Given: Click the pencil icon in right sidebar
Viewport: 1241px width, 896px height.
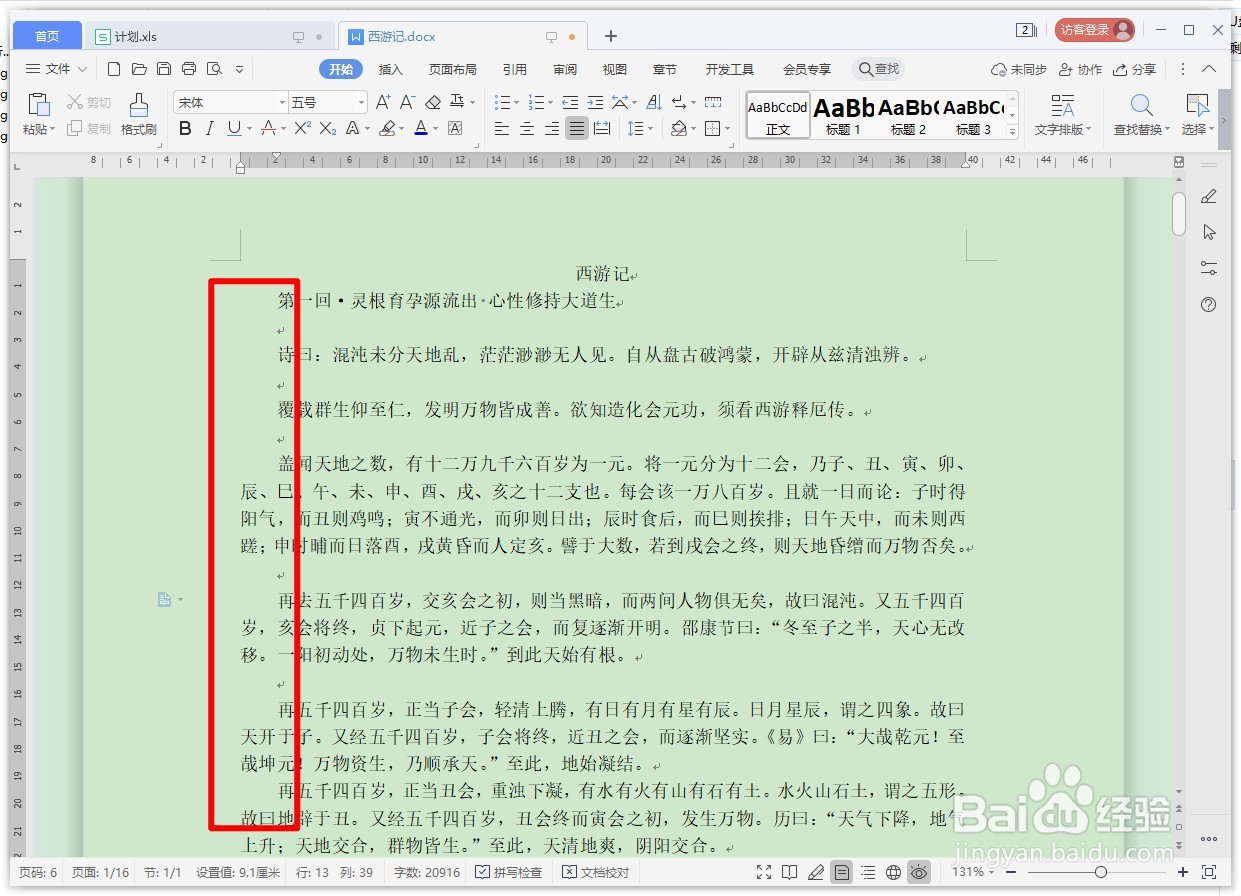Looking at the screenshot, I should pyautogui.click(x=1208, y=196).
